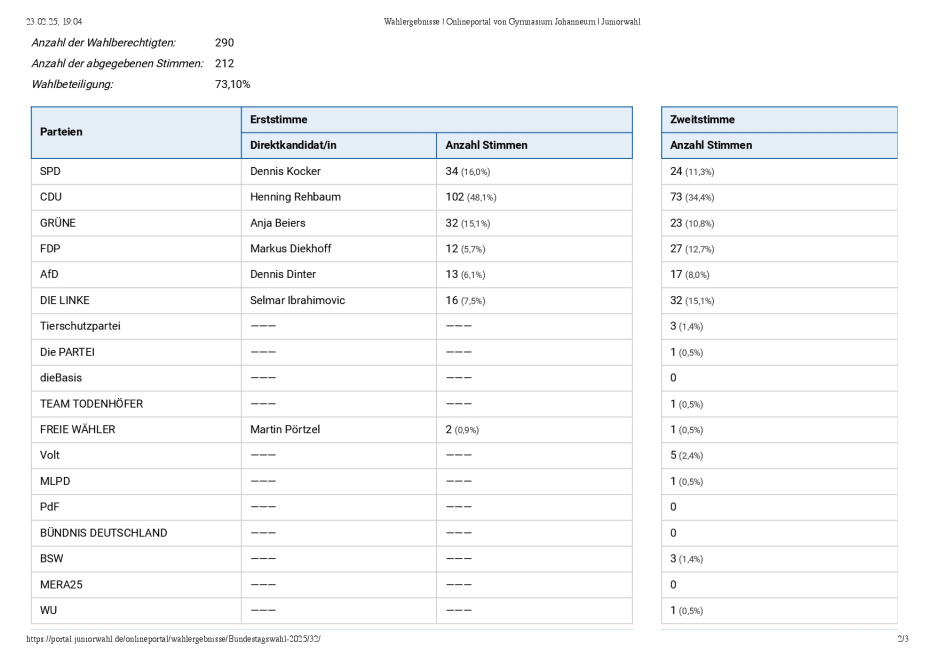
Task: Select the Direktkandidat/in column header
Action: point(293,145)
